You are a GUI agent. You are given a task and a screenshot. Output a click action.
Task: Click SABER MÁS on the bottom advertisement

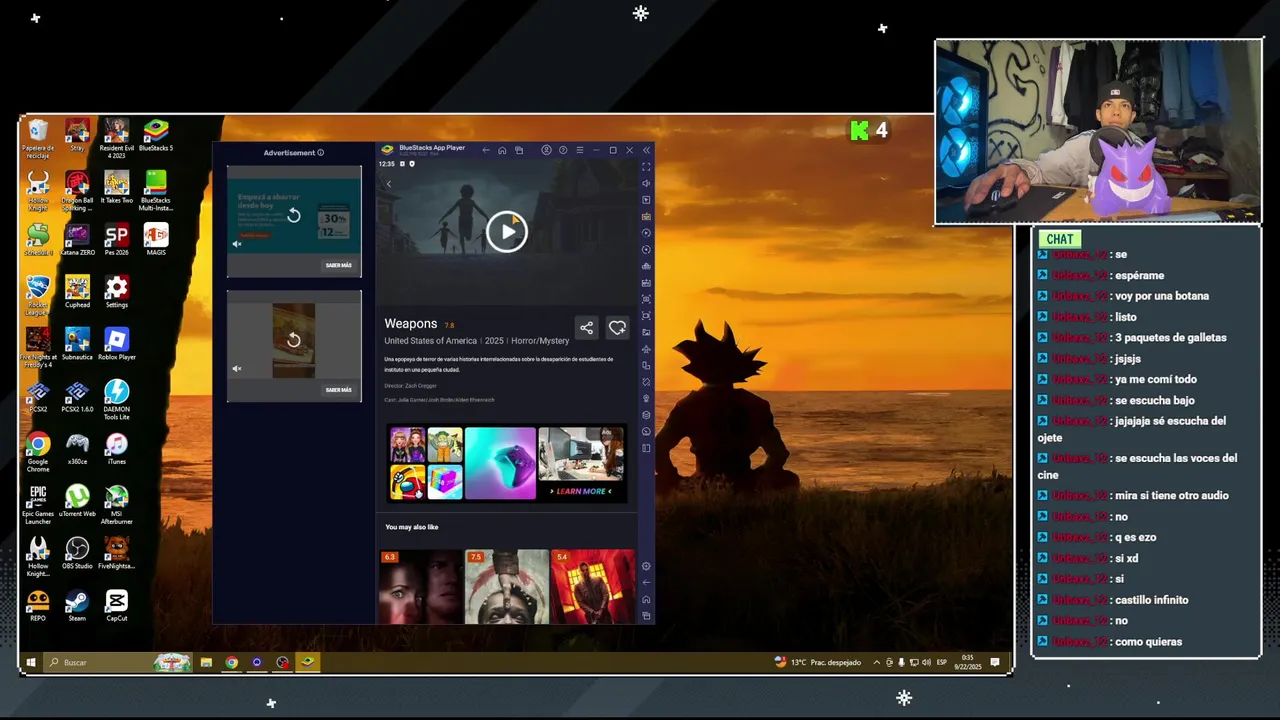click(338, 390)
